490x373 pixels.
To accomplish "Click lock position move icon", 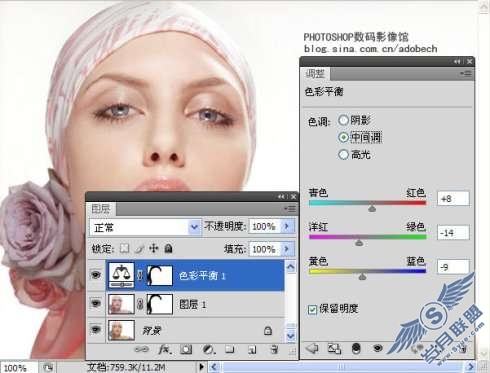I will [154, 248].
